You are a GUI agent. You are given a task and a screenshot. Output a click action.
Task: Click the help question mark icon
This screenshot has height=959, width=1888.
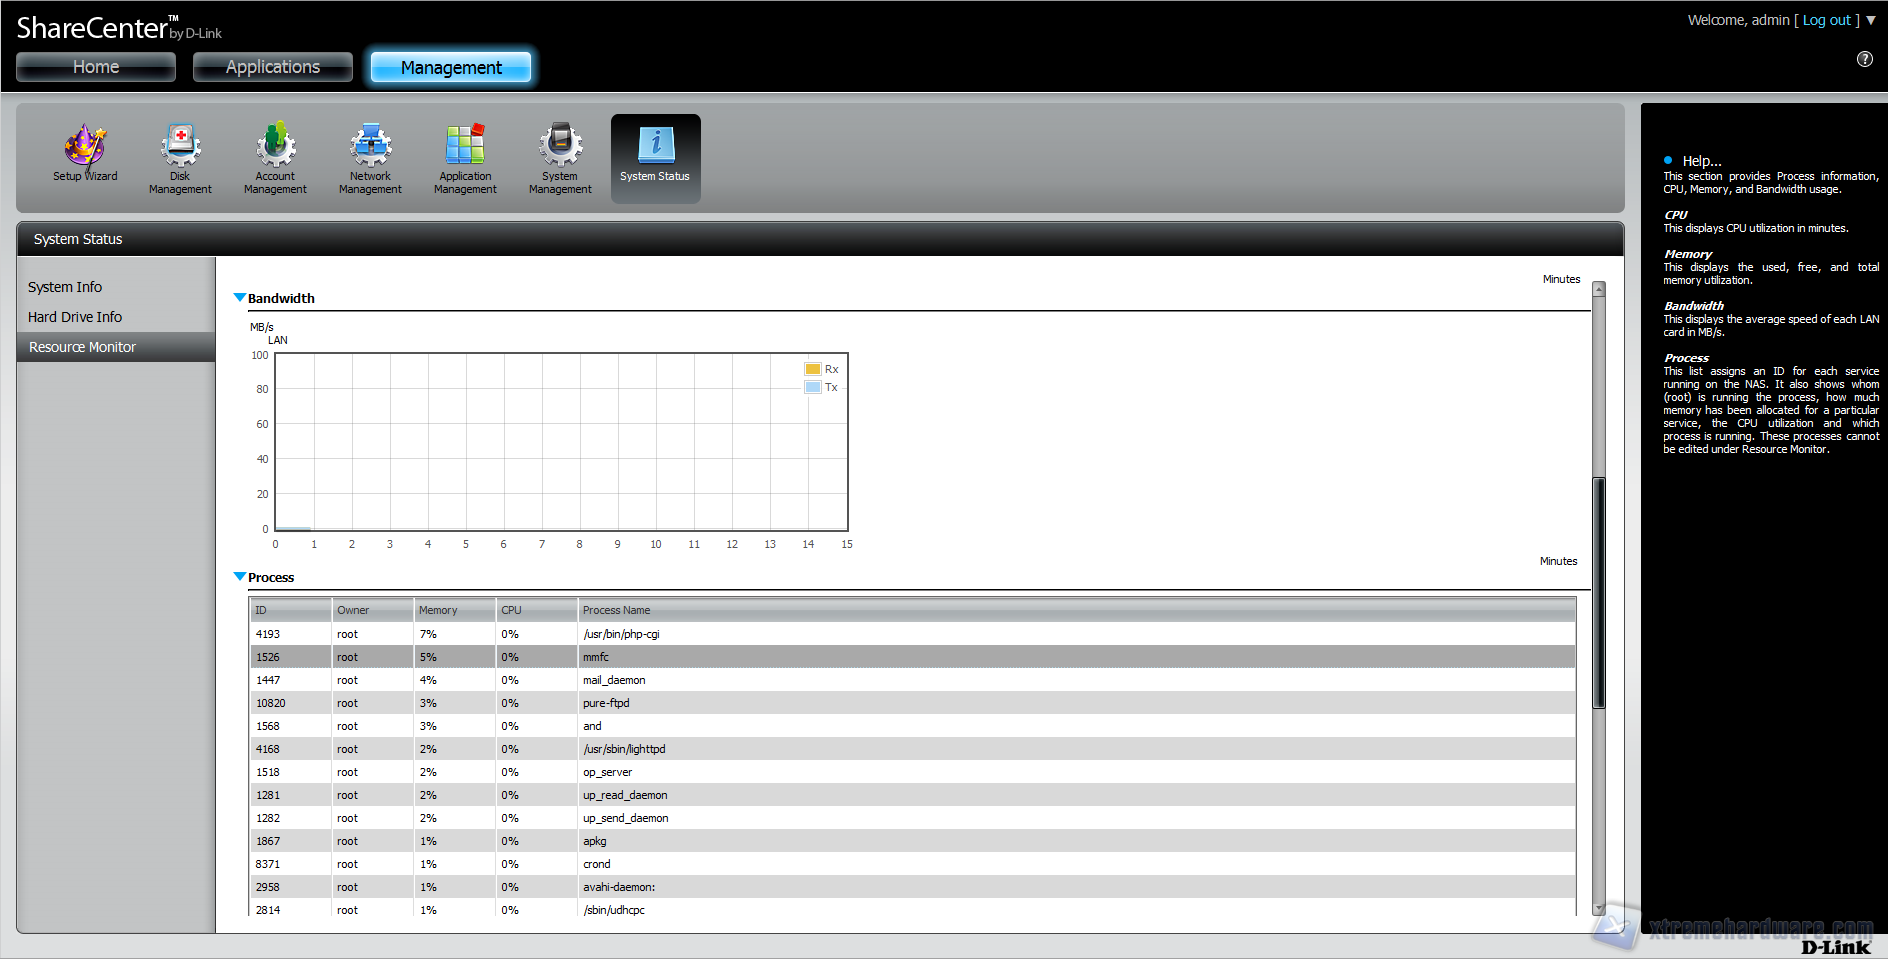tap(1865, 59)
